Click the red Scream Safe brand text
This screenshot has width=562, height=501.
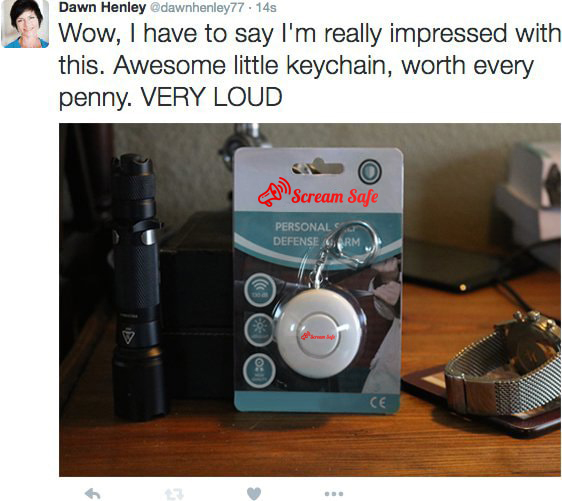334,197
